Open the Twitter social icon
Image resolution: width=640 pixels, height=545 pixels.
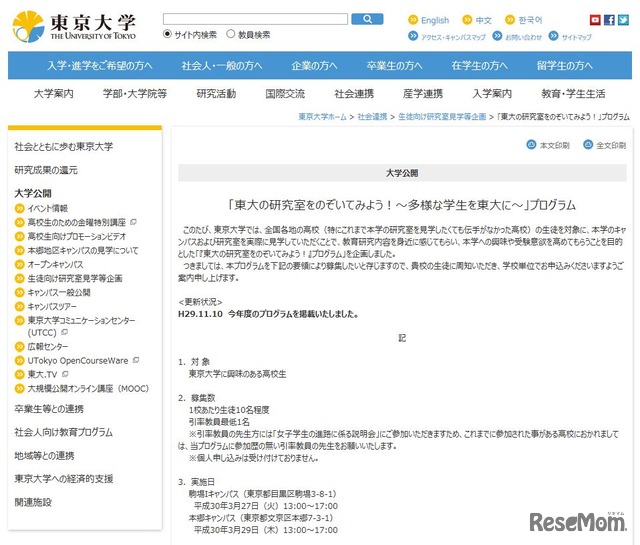[623, 20]
